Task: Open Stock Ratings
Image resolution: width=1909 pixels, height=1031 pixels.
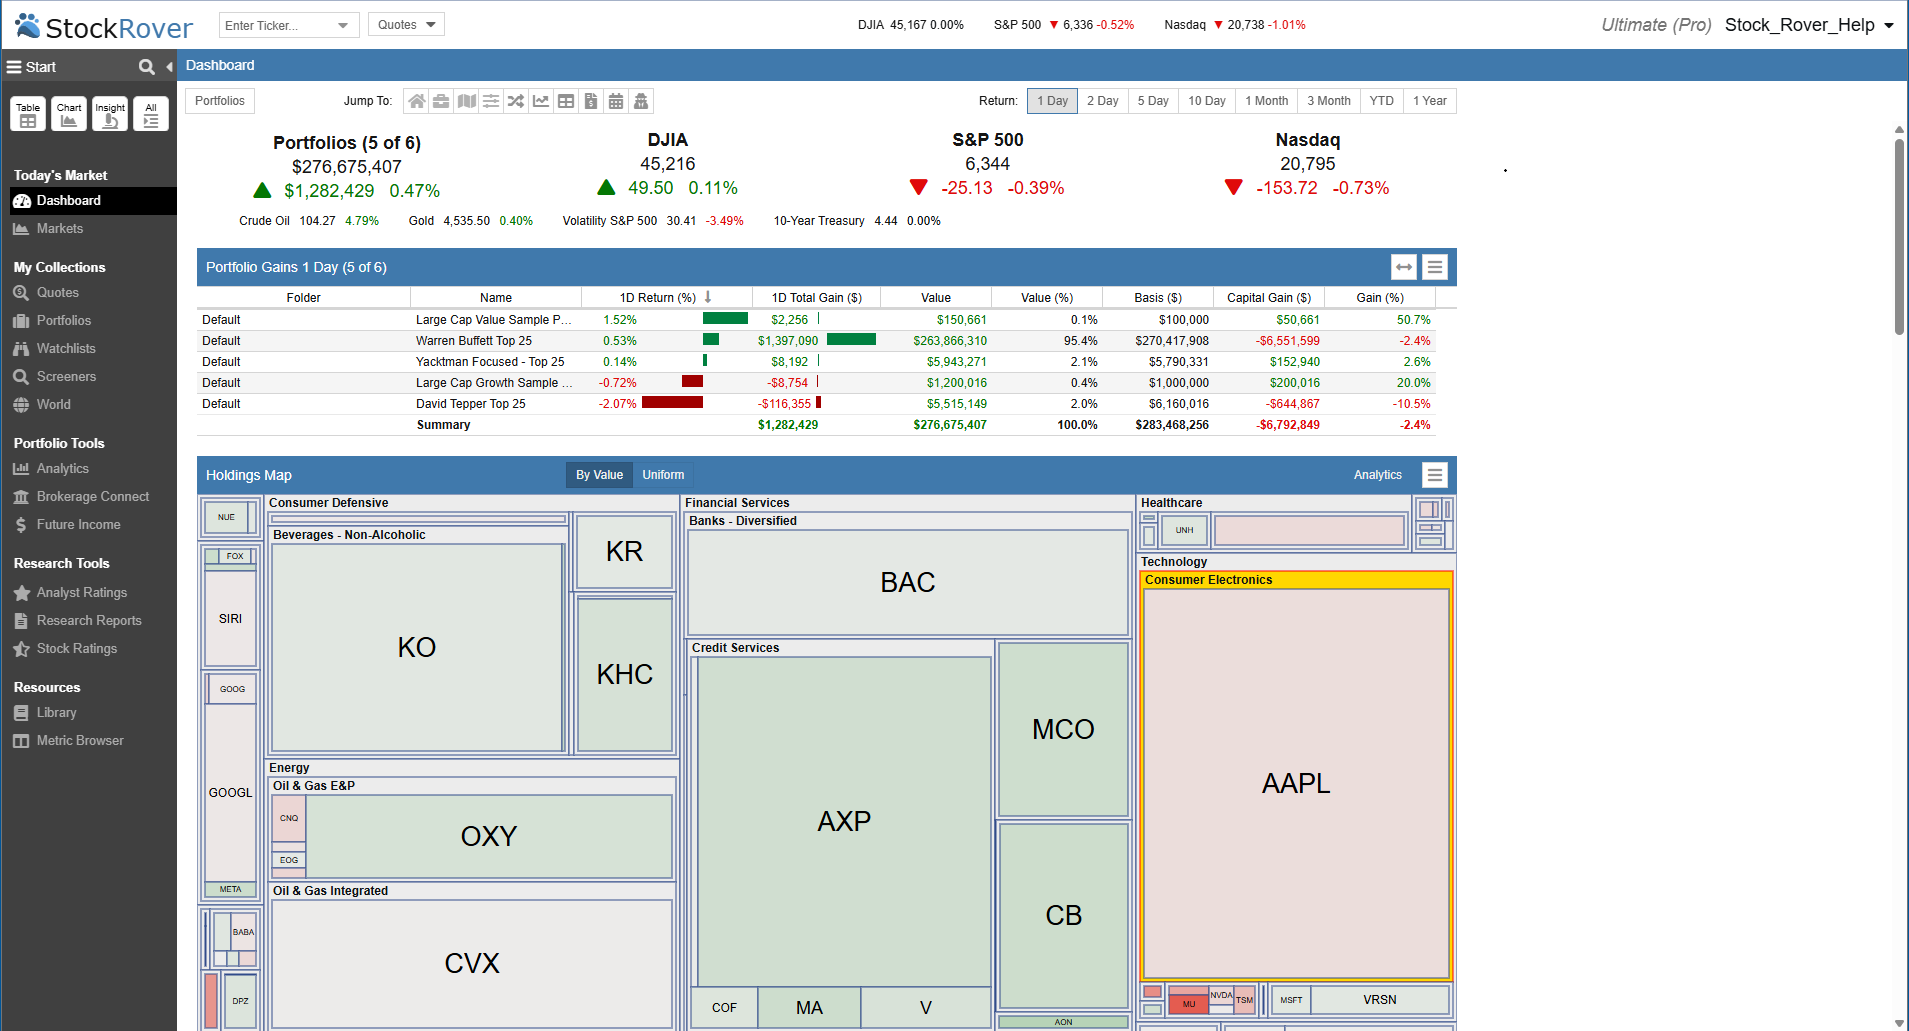Action: pos(76,649)
